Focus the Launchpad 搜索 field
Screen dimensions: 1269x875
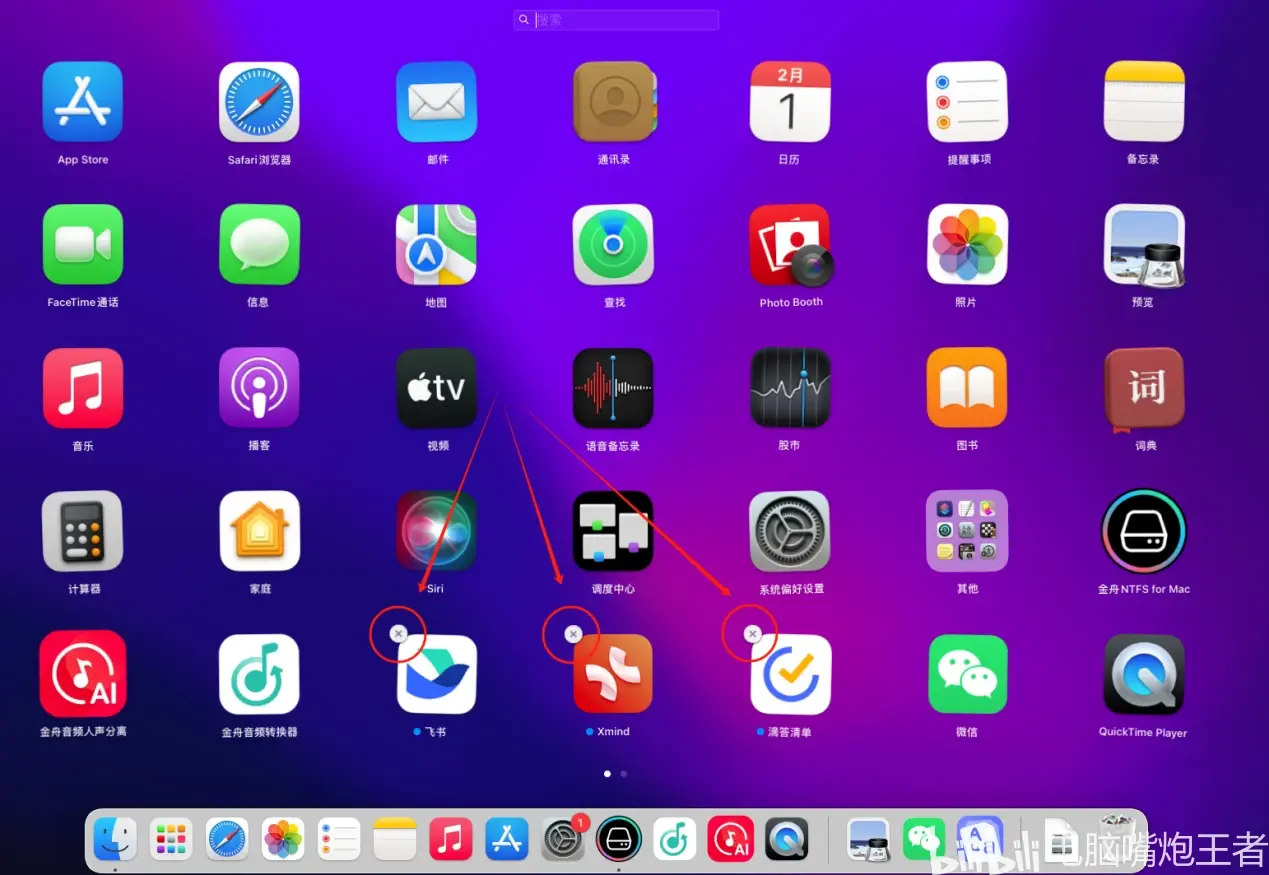click(616, 20)
